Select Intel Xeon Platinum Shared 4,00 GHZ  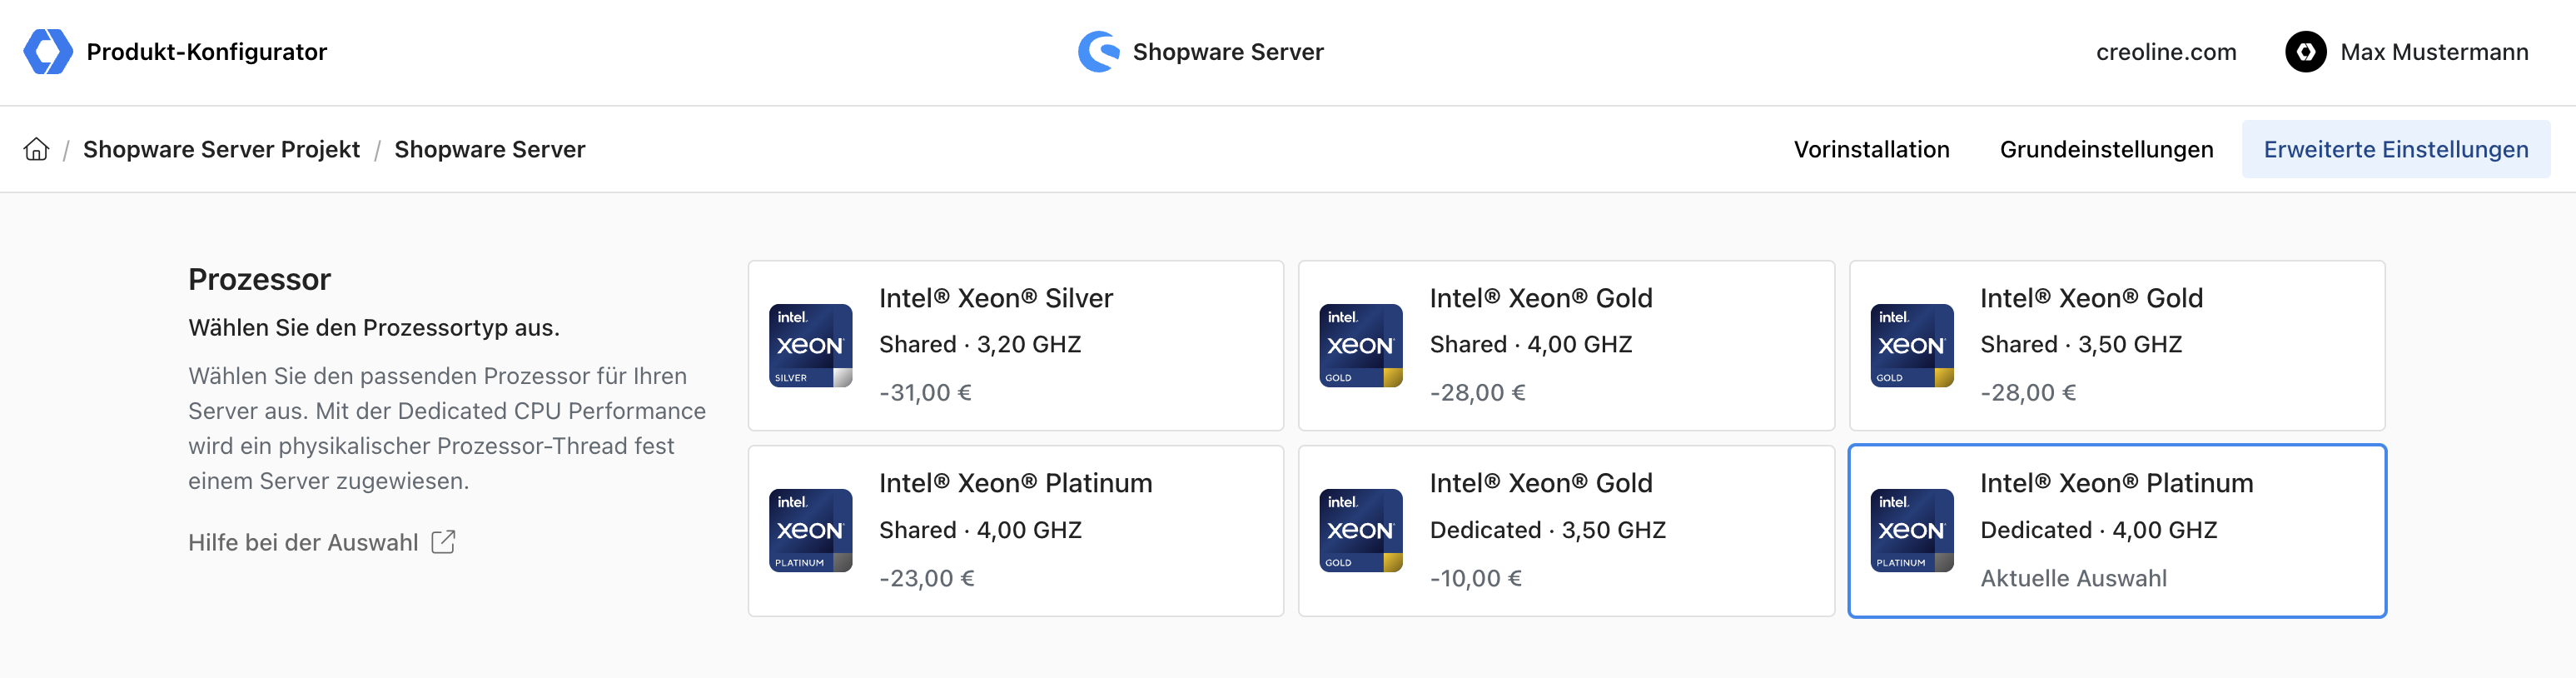(x=1015, y=531)
